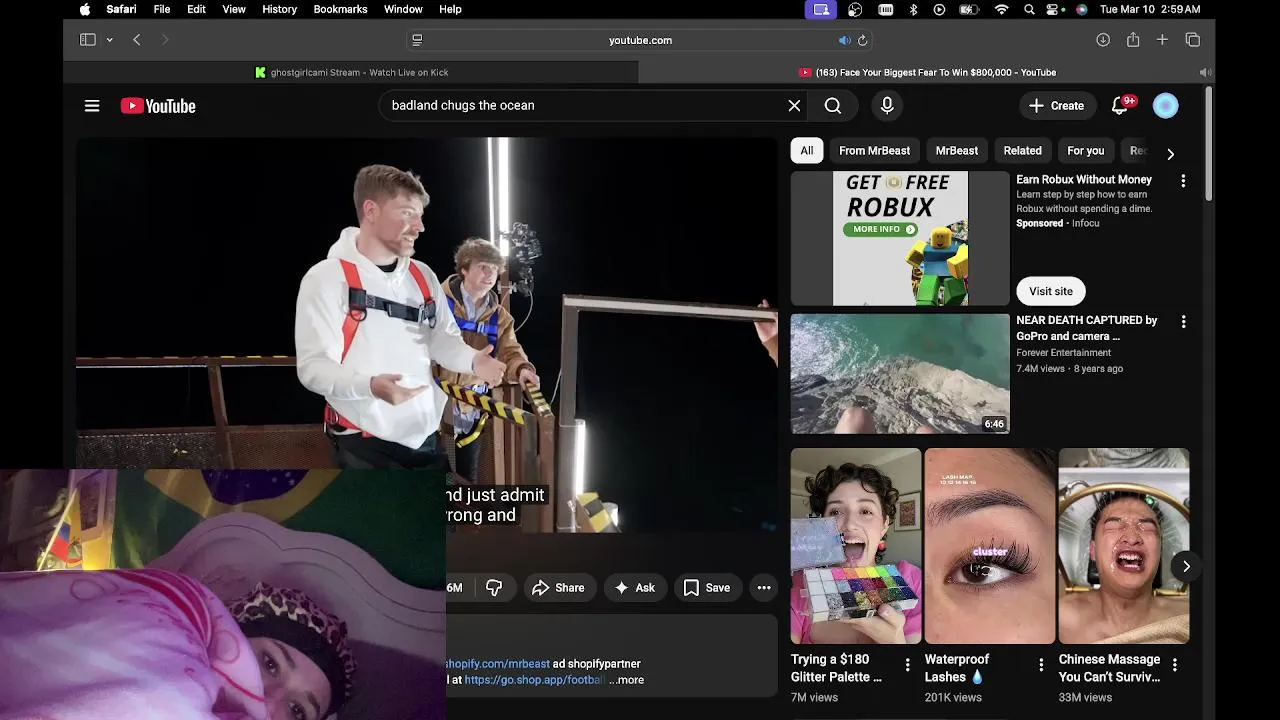
Task: Open the Window menu
Action: coord(403,9)
